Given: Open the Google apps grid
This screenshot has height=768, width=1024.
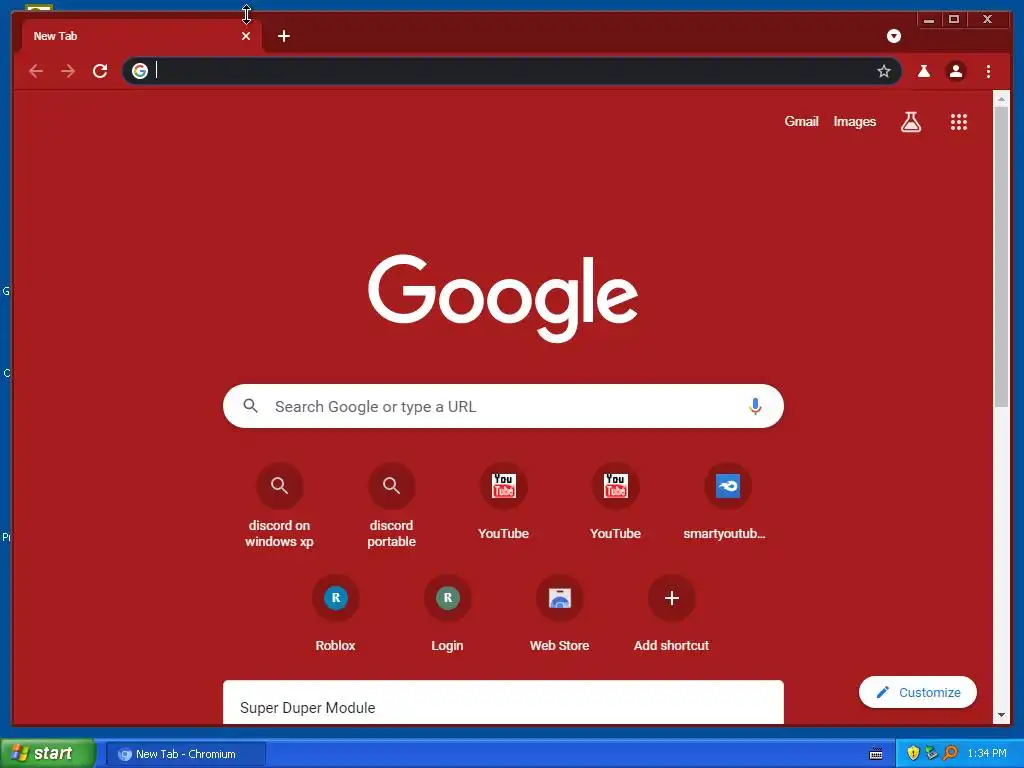Looking at the screenshot, I should (x=959, y=121).
